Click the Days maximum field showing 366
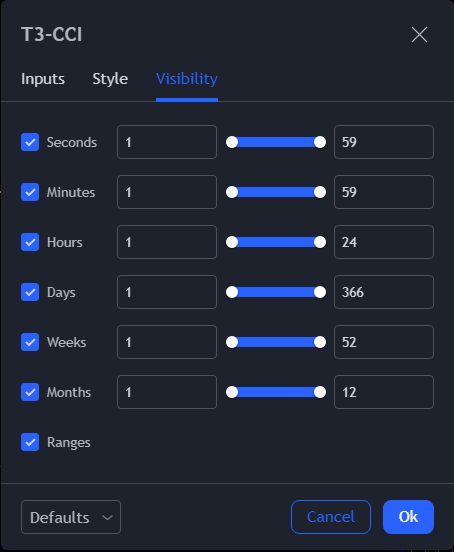 (384, 292)
